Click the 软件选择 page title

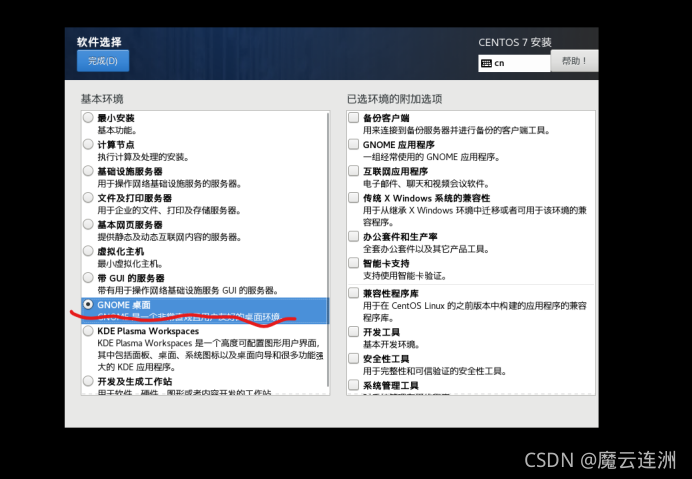point(99,42)
